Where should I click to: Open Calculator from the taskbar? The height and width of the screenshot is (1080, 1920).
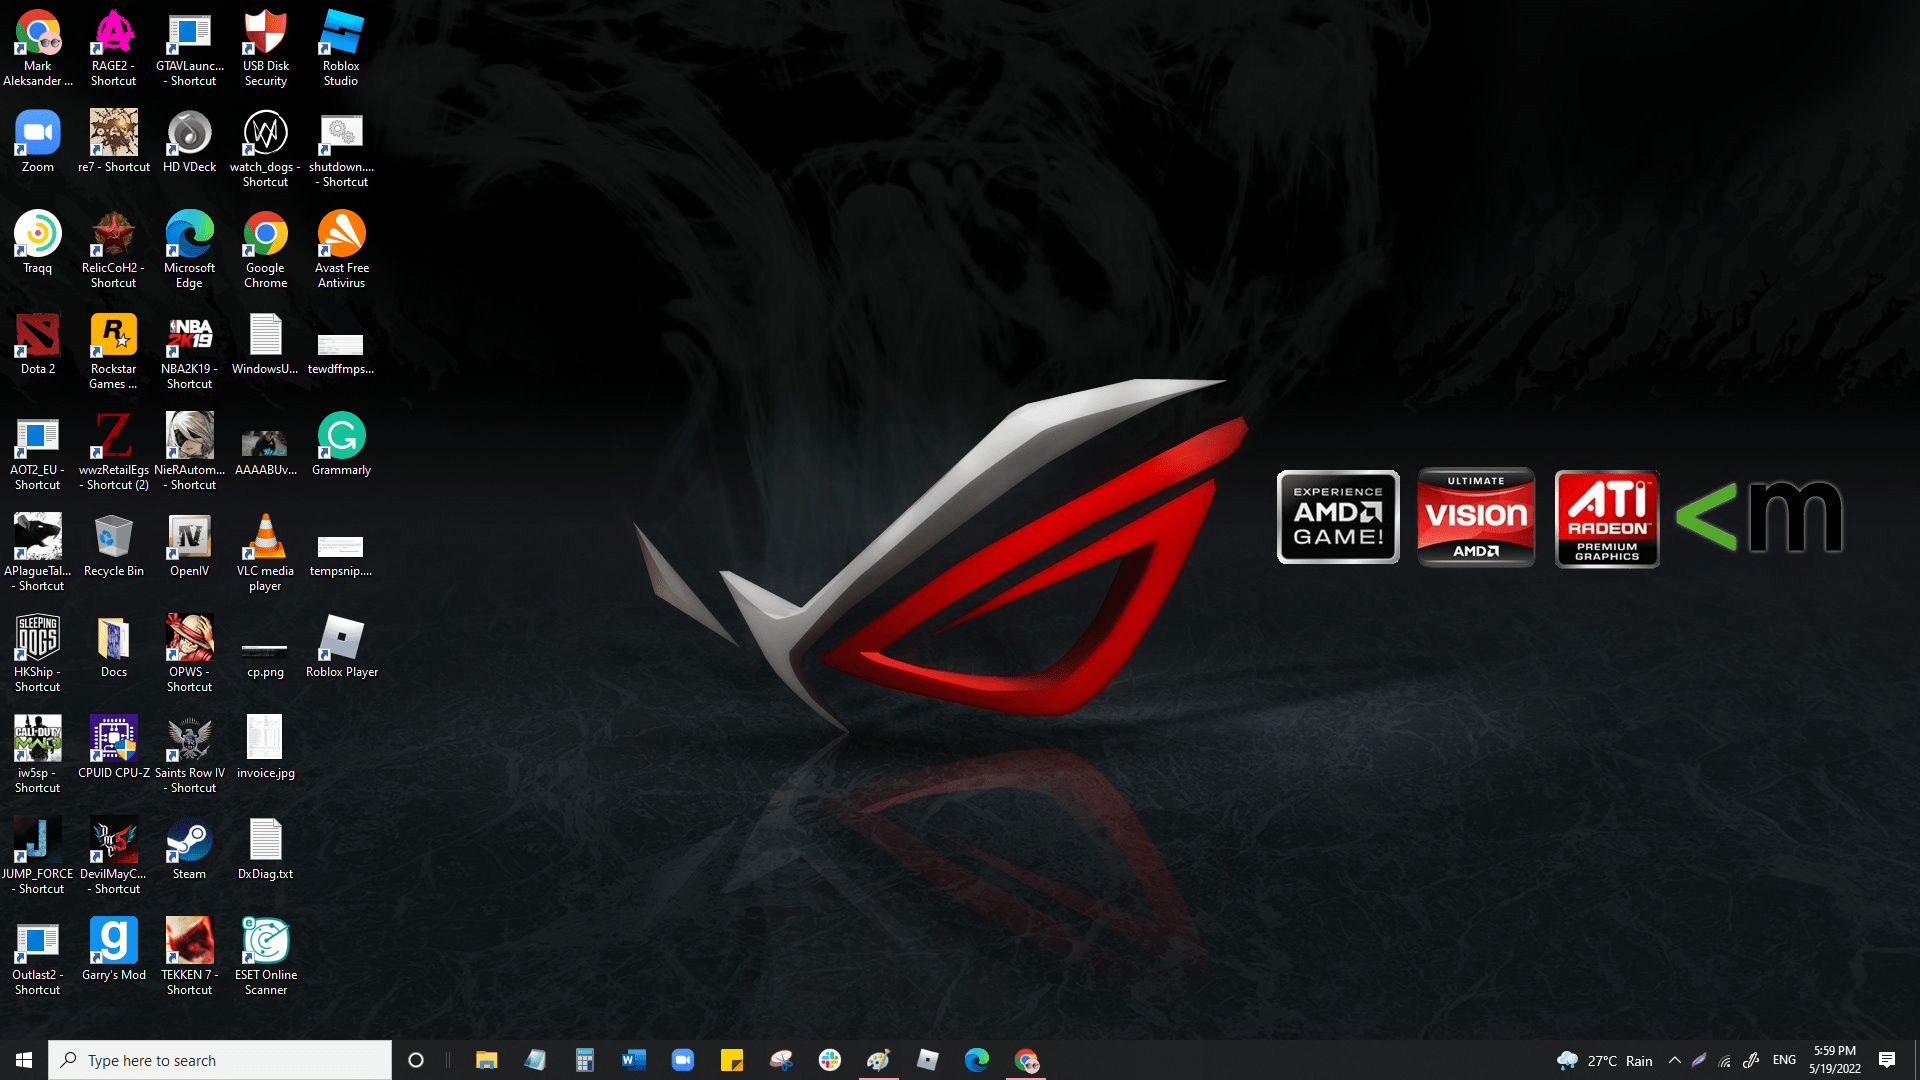pos(585,1060)
